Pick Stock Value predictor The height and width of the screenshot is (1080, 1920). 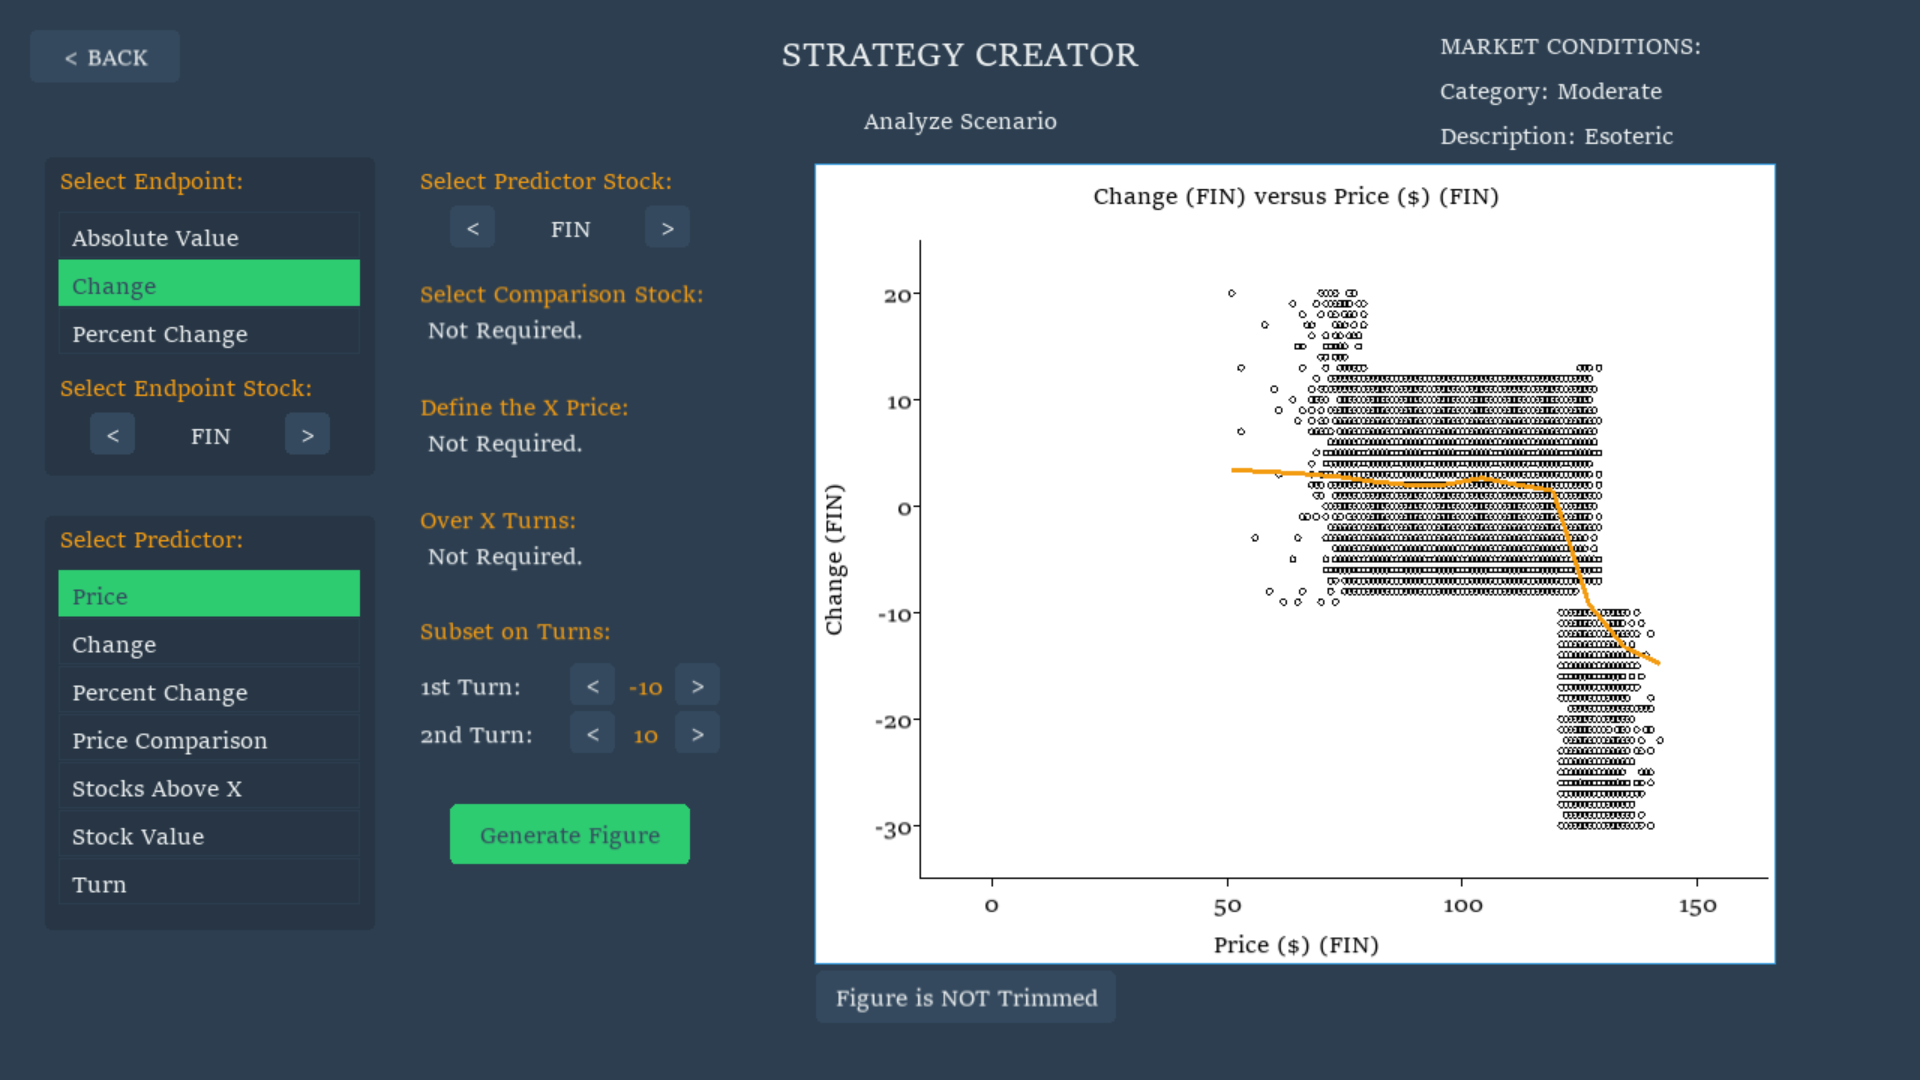tap(209, 835)
